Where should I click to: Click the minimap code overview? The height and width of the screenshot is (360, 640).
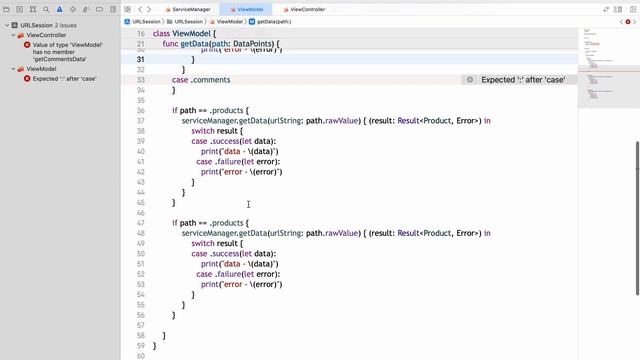click(x=608, y=67)
